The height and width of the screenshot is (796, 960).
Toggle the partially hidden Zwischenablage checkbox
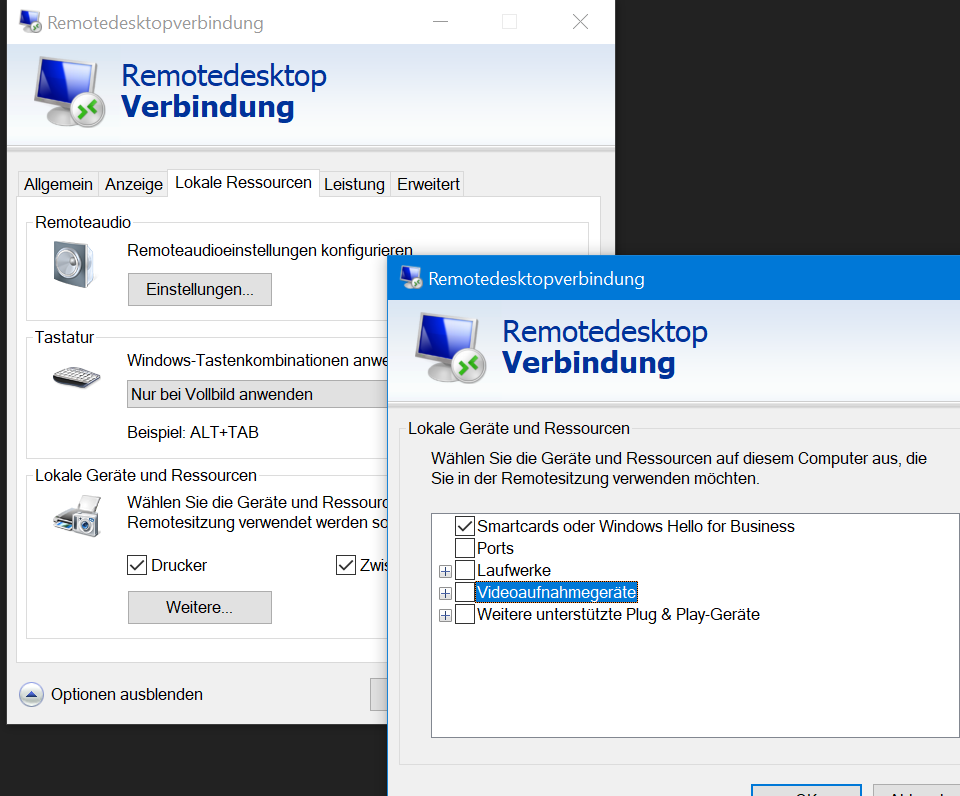click(346, 565)
